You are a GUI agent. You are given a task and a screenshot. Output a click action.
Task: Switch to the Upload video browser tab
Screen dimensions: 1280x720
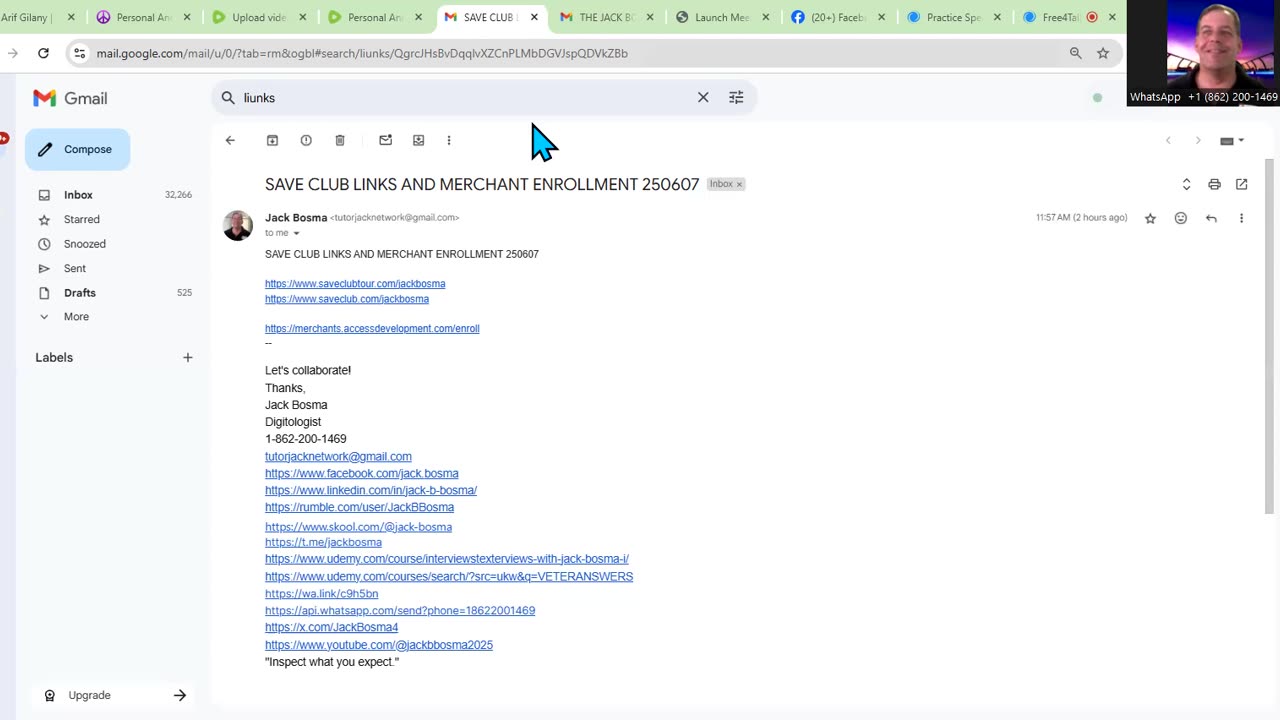[x=258, y=17]
